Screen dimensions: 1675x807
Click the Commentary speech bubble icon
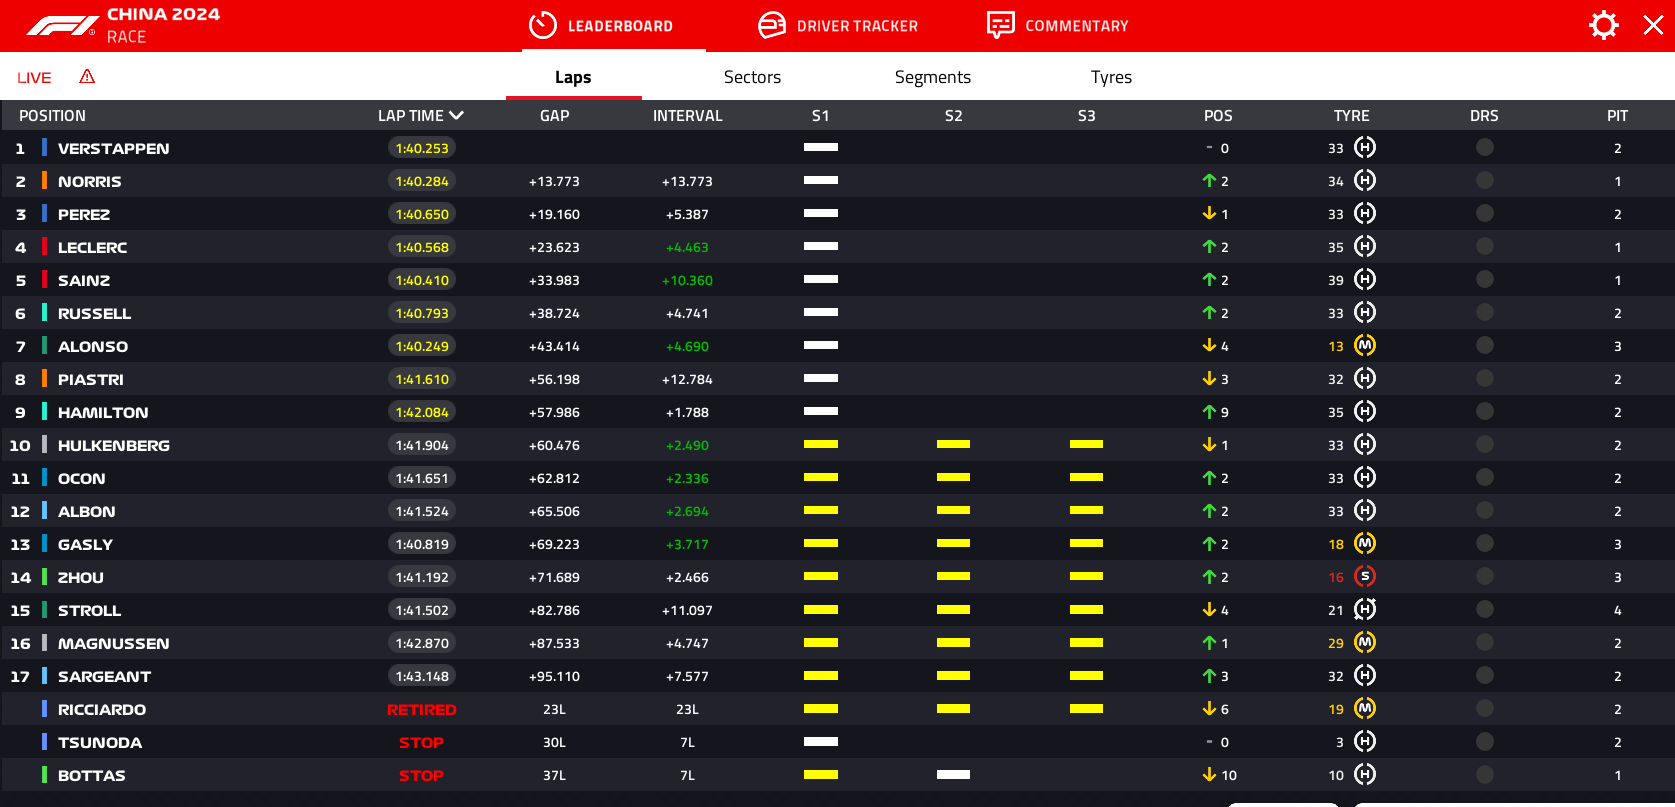click(1000, 25)
